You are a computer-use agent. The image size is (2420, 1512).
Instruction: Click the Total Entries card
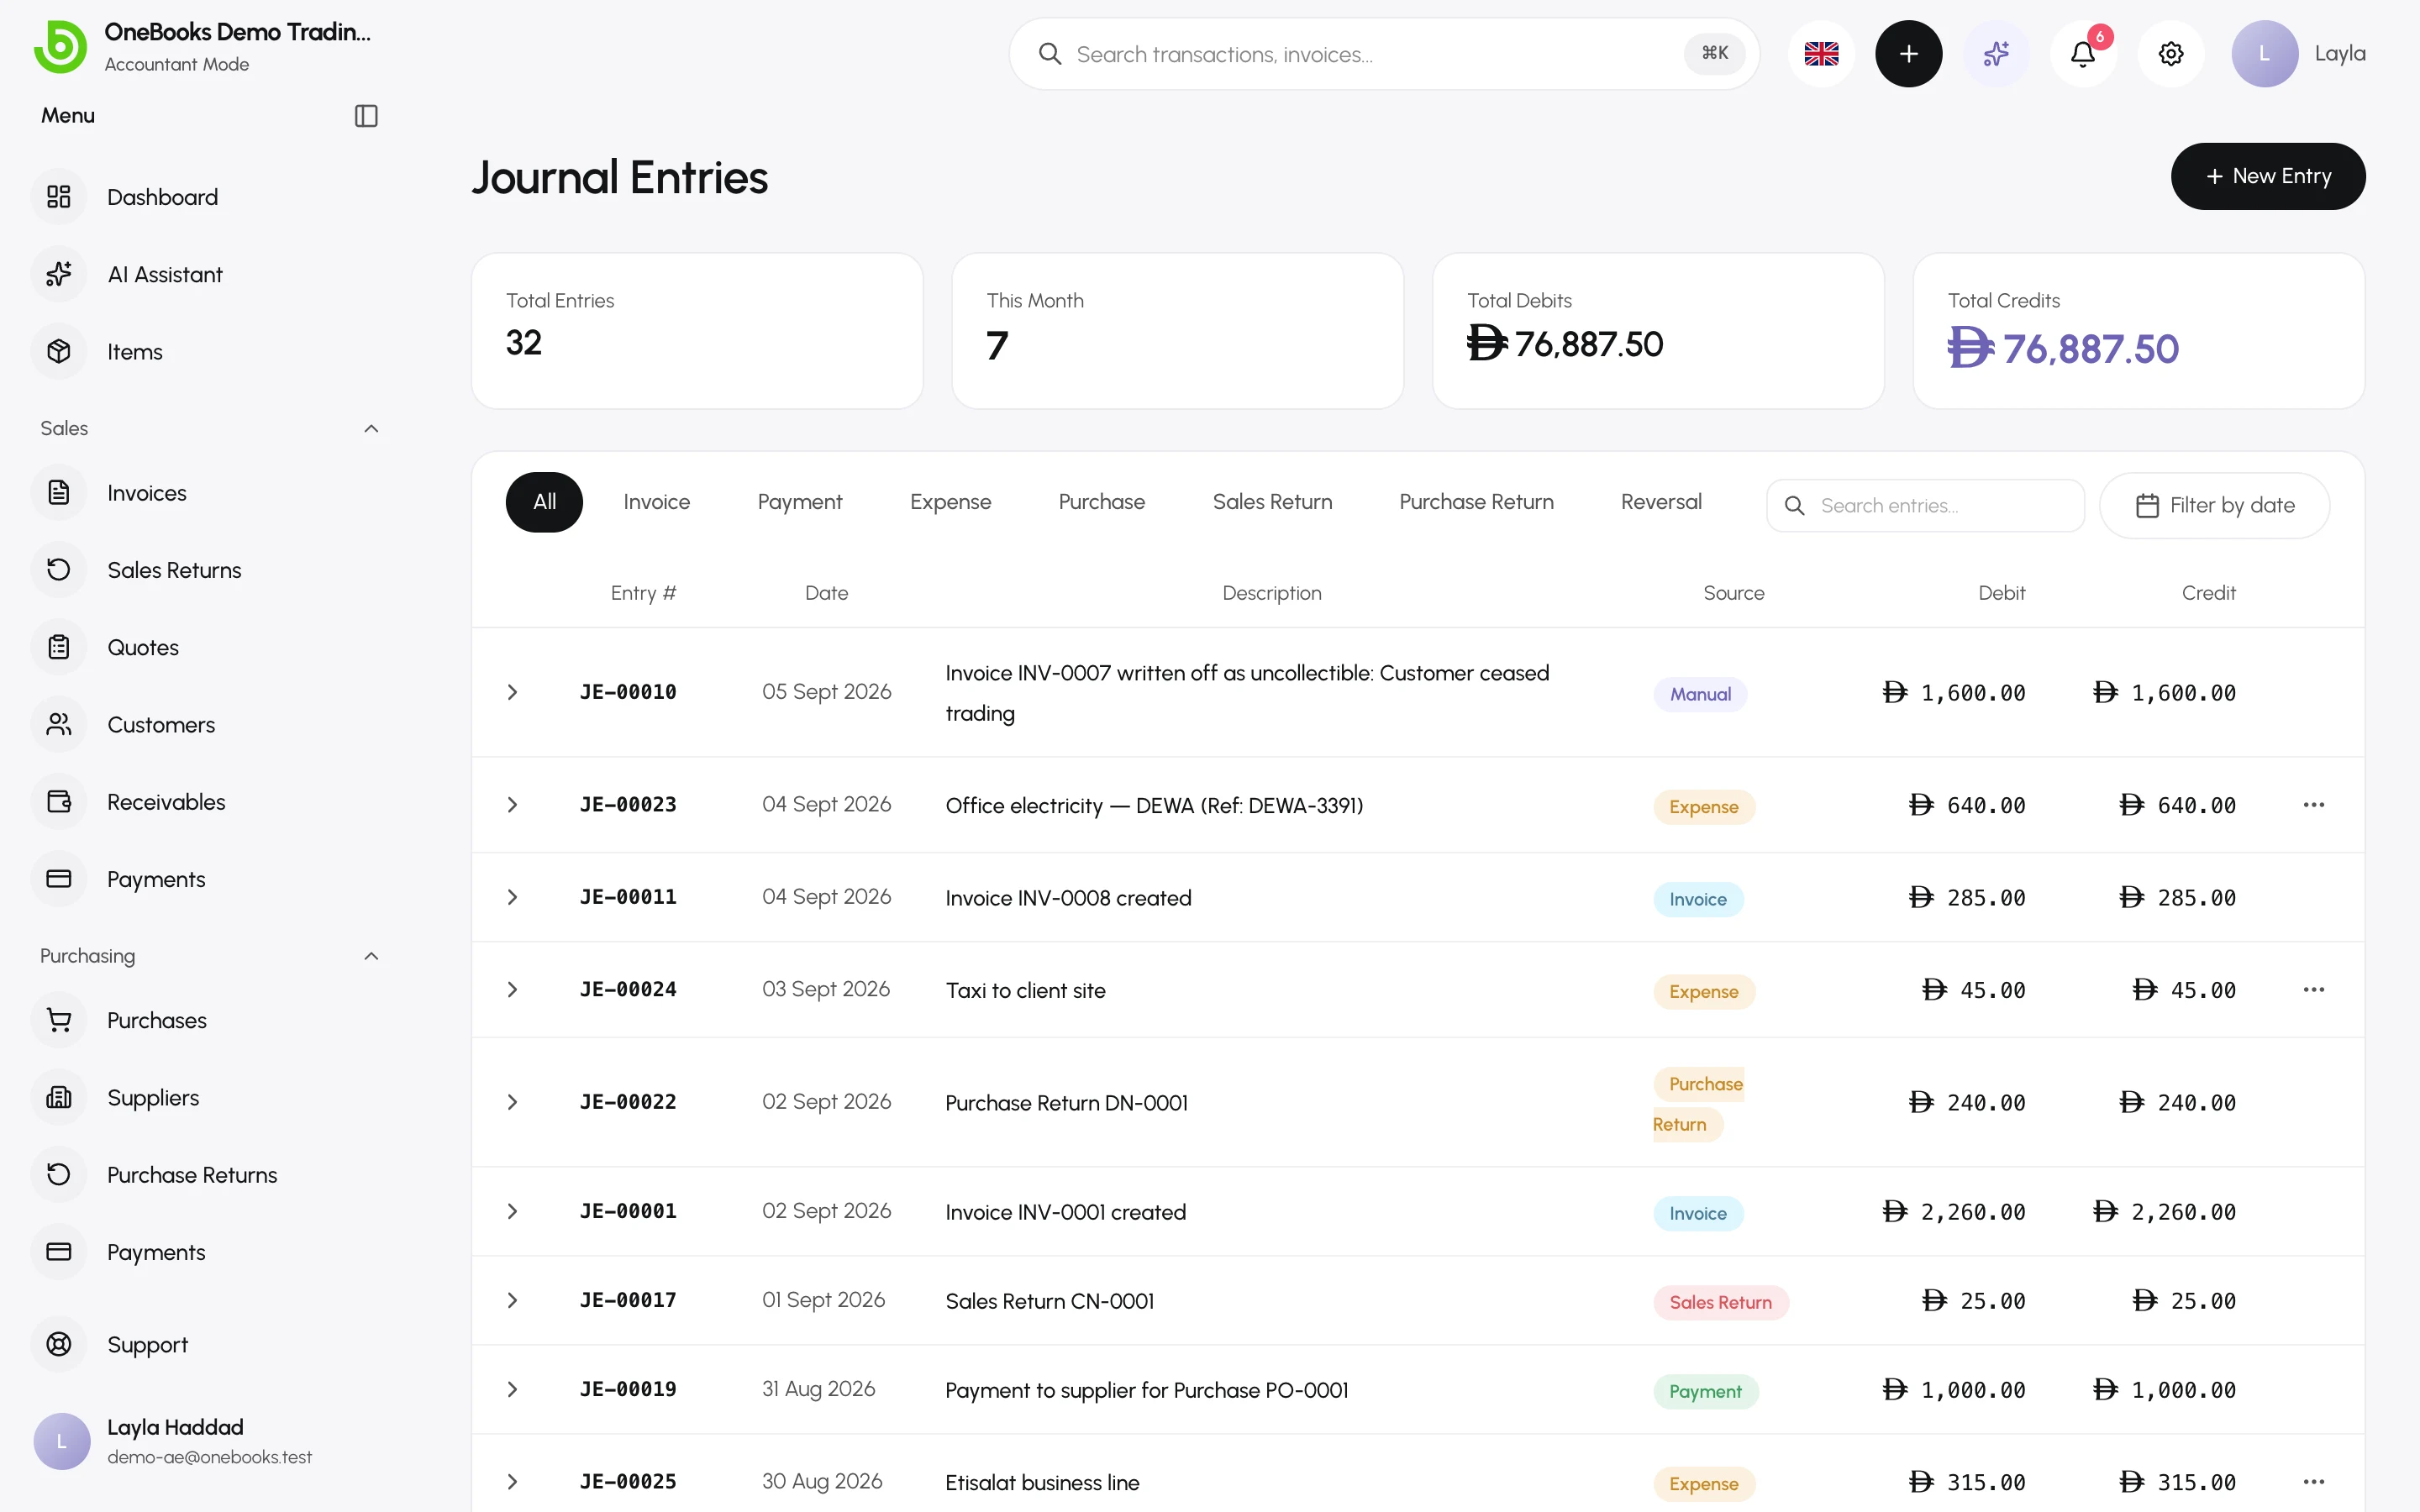click(x=697, y=331)
